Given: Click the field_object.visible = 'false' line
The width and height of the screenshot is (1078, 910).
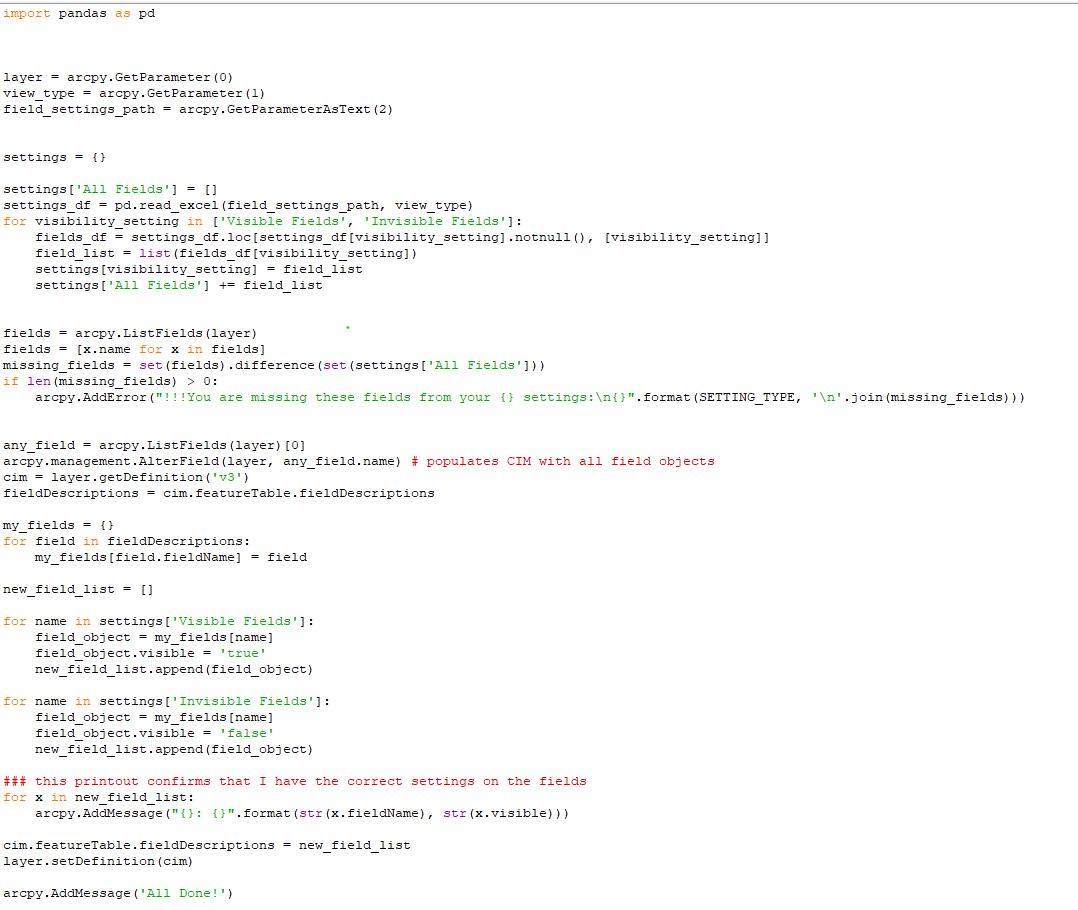Looking at the screenshot, I should (155, 733).
